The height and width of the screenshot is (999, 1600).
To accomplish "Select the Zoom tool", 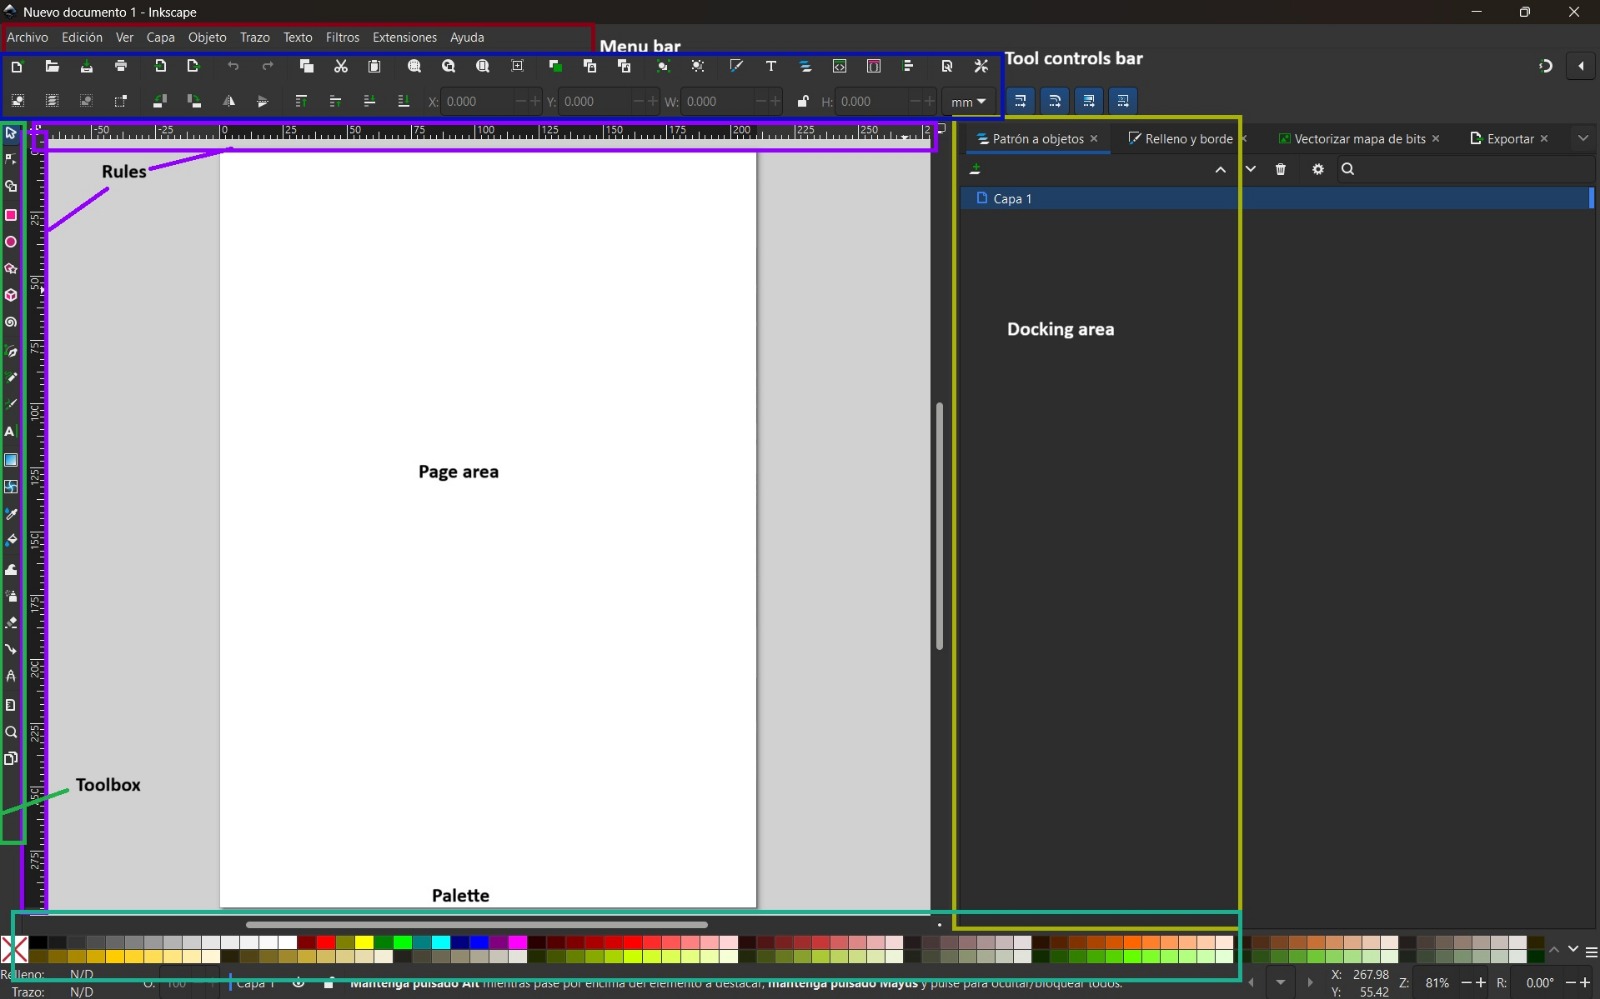I will pyautogui.click(x=11, y=733).
